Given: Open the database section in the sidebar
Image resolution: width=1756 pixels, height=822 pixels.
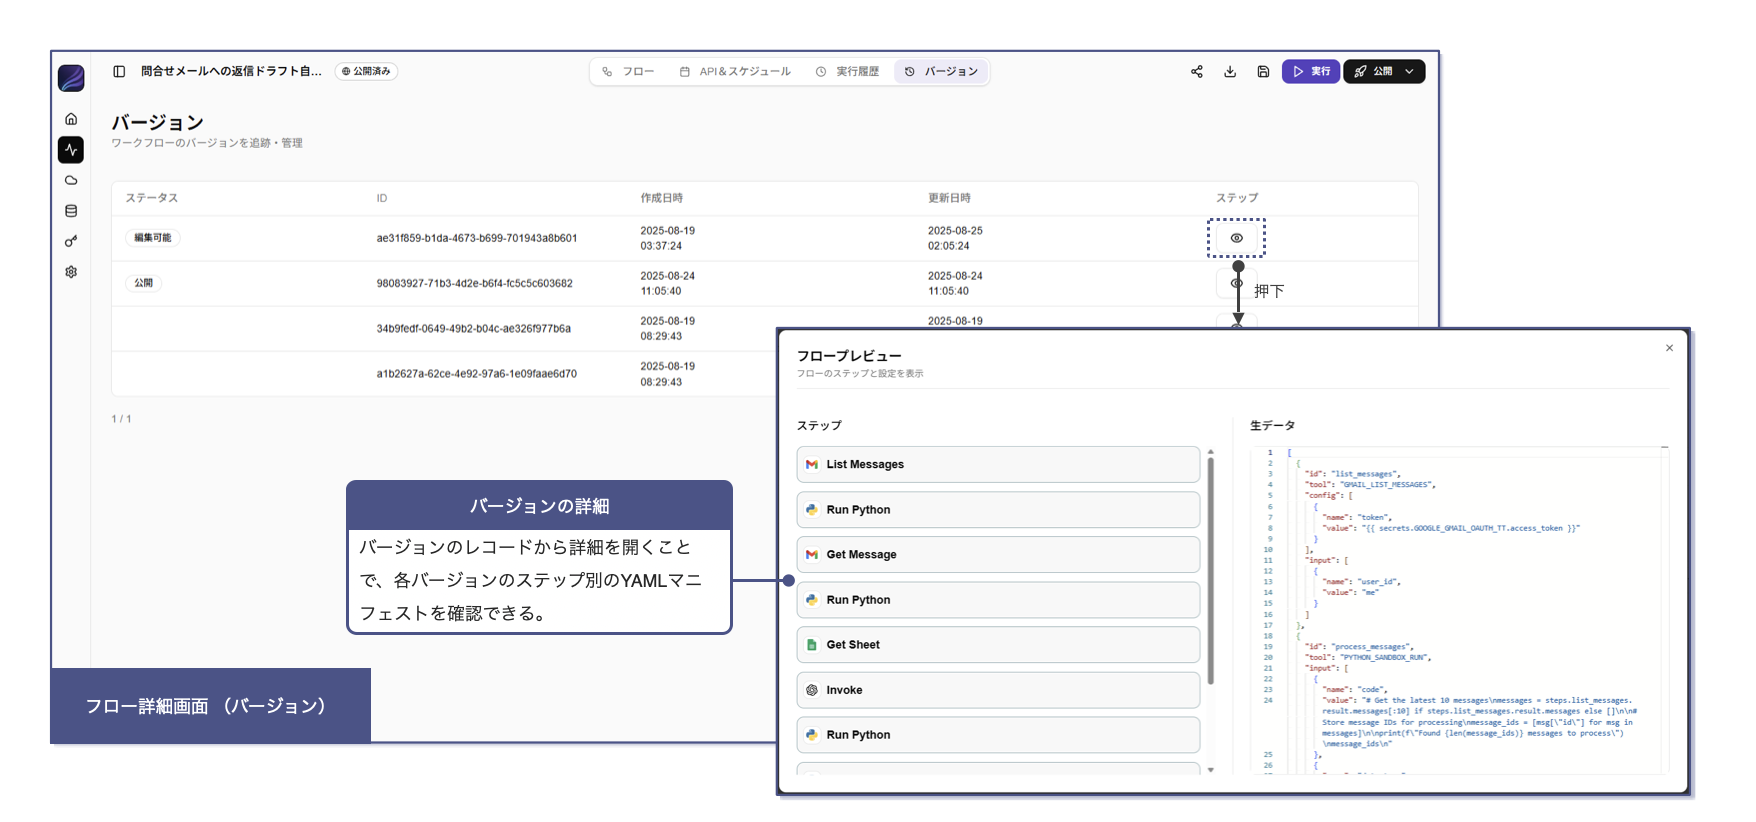Looking at the screenshot, I should 71,211.
